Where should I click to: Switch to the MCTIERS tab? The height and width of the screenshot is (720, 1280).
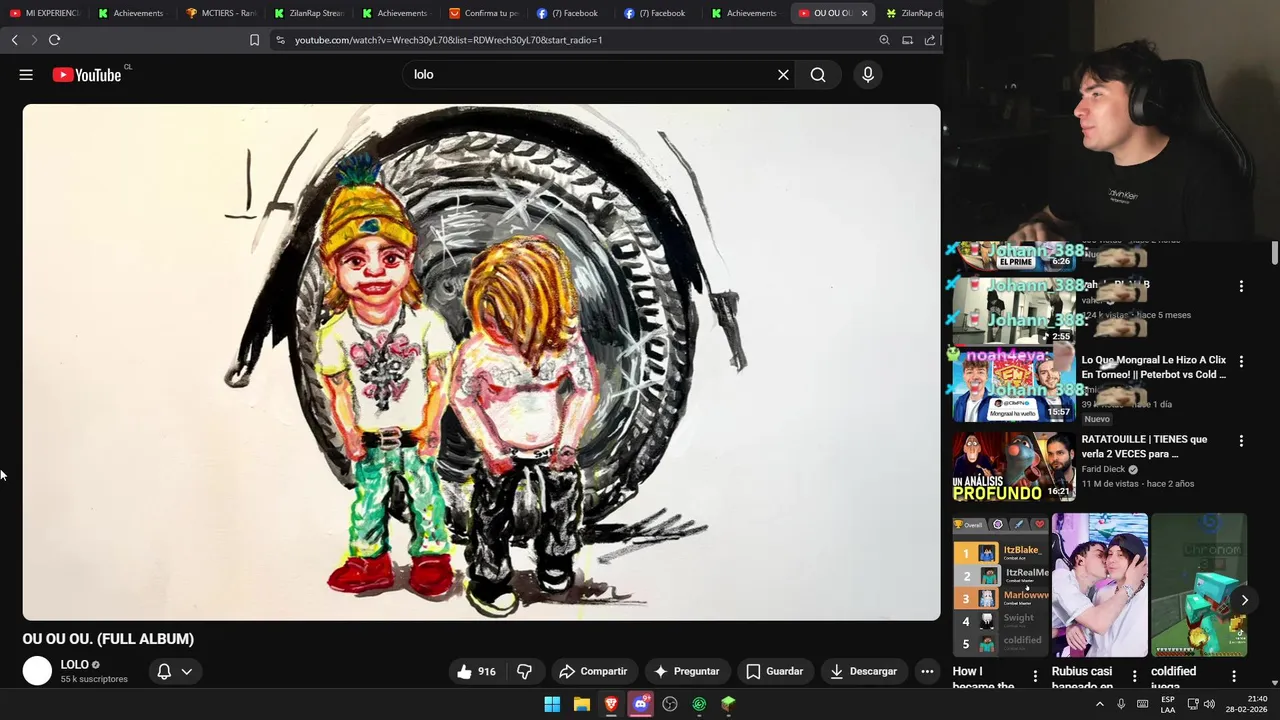222,13
